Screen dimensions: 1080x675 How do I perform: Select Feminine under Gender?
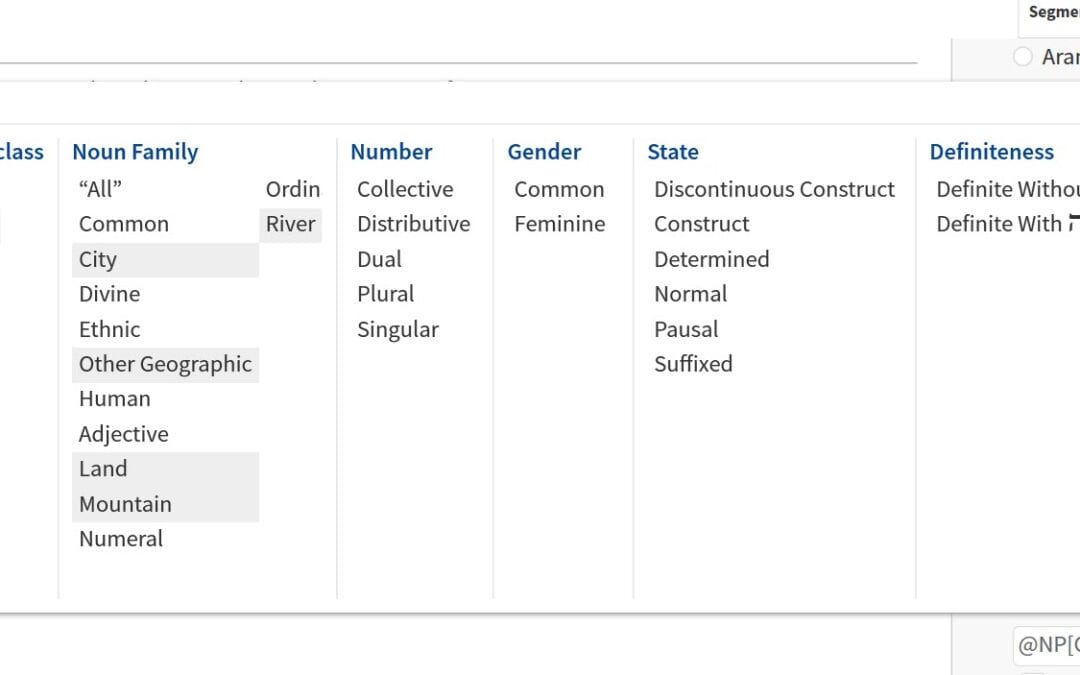tap(560, 225)
